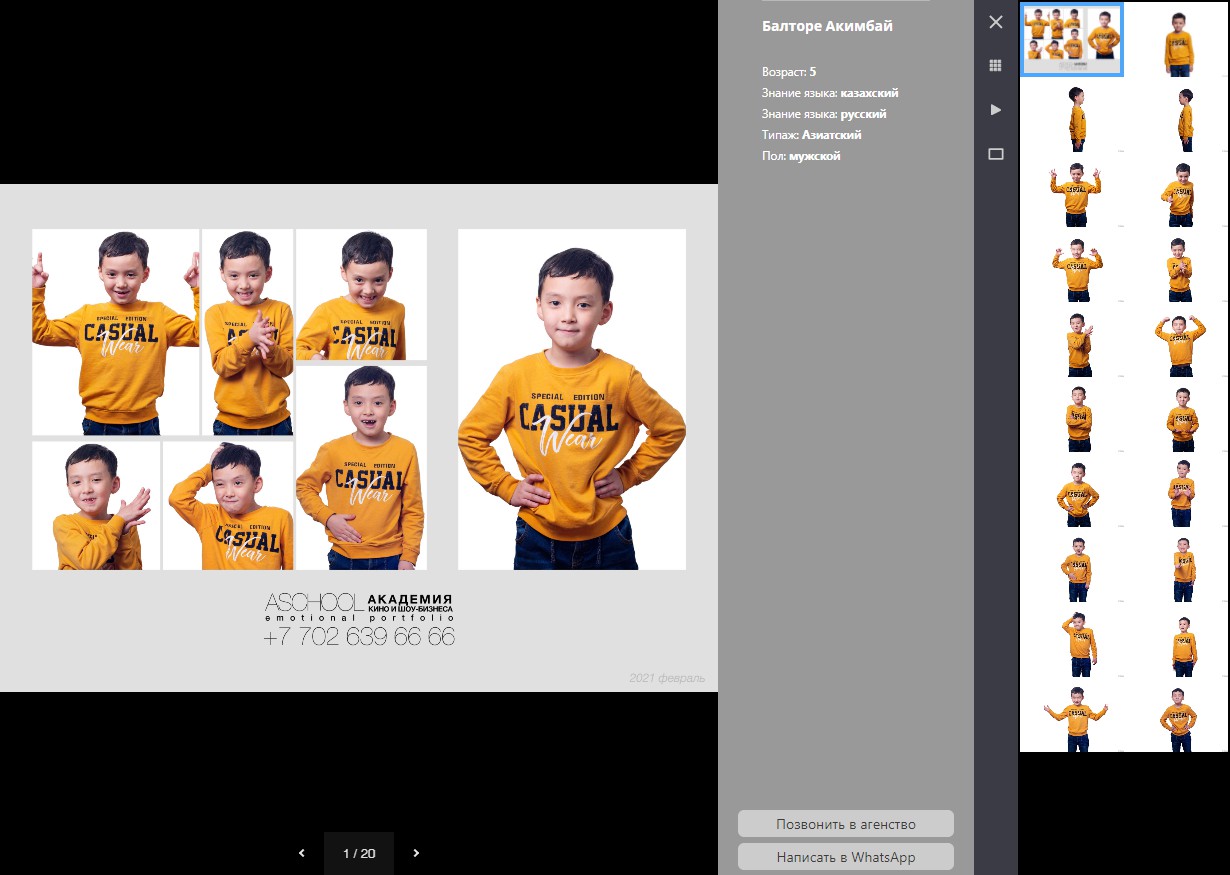Click the name Балторе Акимбай

(x=827, y=26)
